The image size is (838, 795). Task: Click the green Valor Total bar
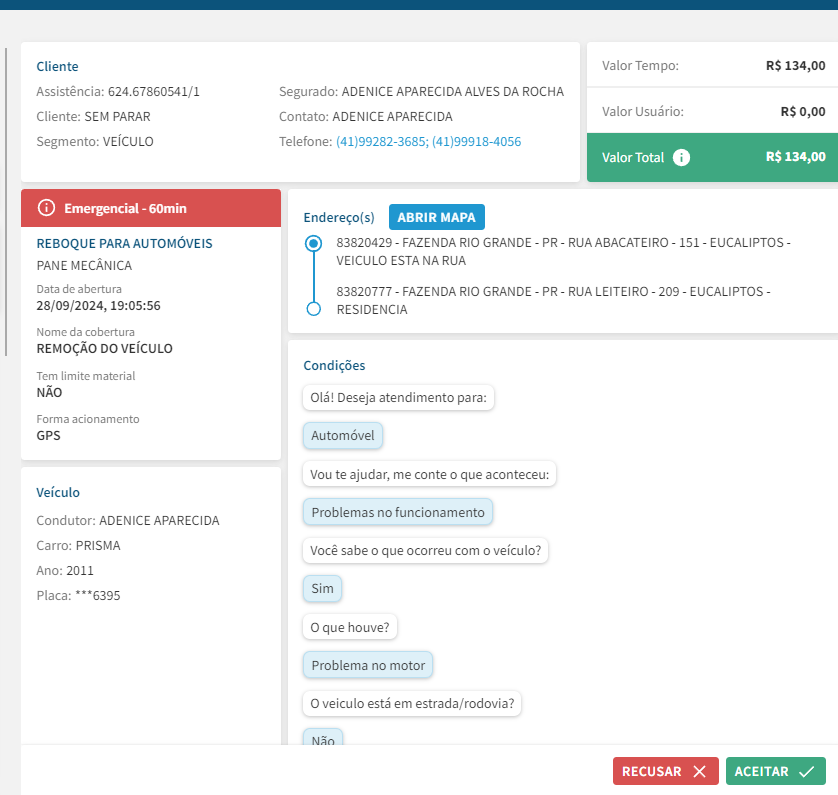click(x=712, y=157)
